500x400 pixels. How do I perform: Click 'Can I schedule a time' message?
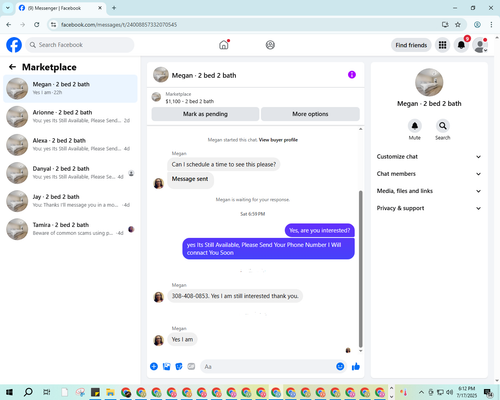tap(224, 164)
